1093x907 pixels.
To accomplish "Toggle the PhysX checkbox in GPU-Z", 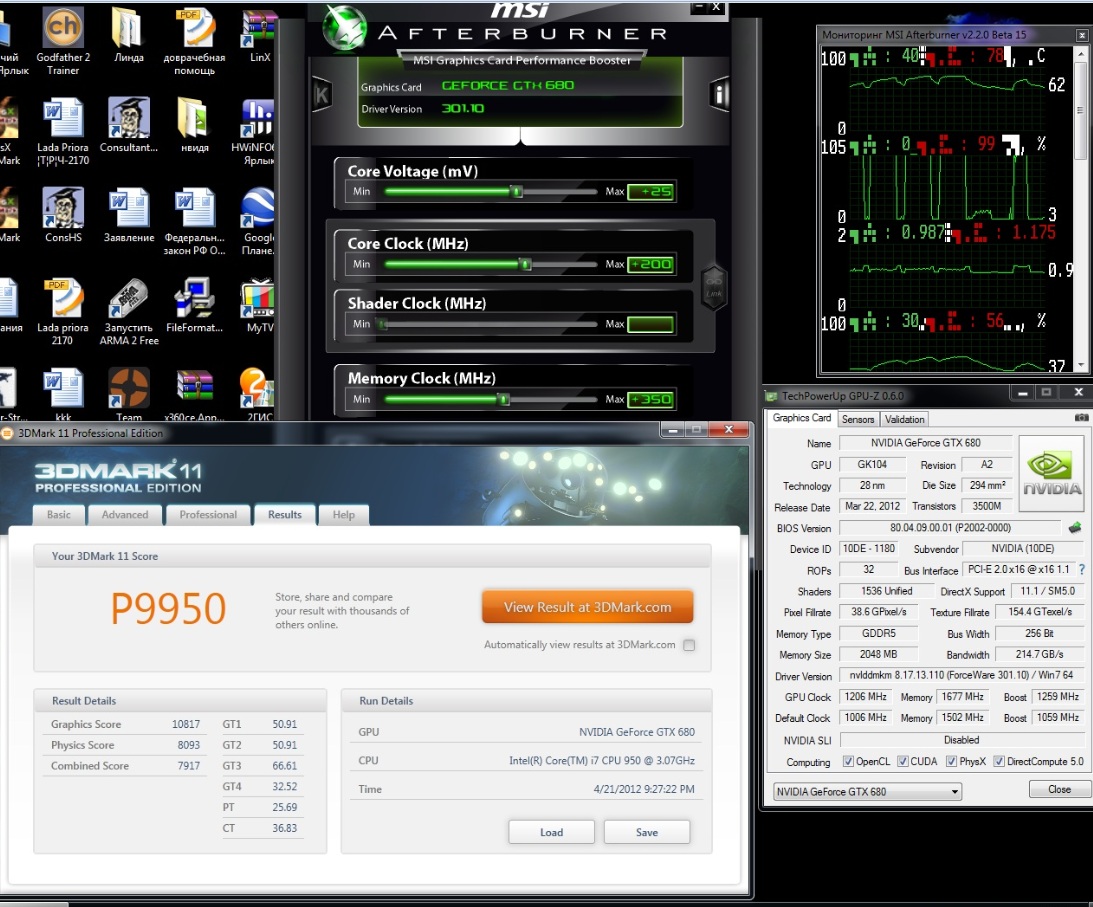I will 951,761.
